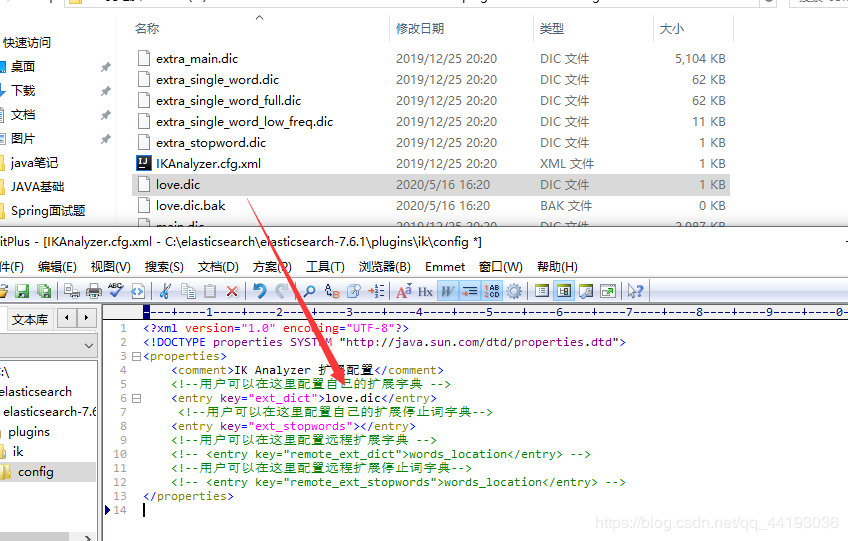848x541 pixels.
Task: Open the Emmet menu
Action: click(x=445, y=267)
